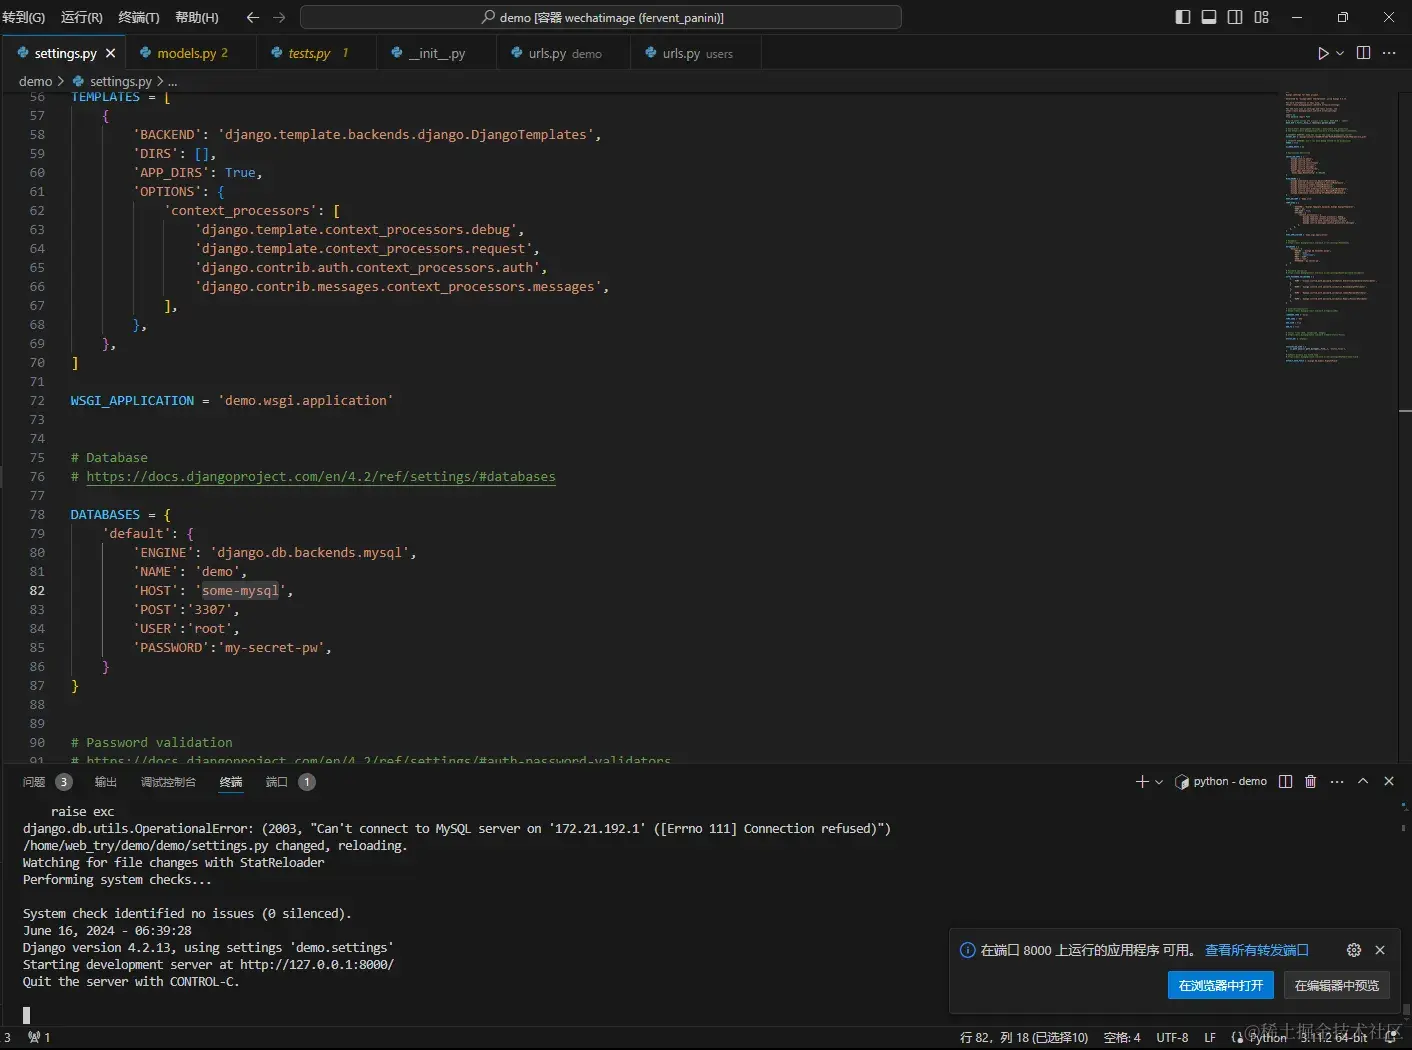Show the 调试控制台 debug console panel
Screen dimensions: 1412x1050
click(x=168, y=782)
